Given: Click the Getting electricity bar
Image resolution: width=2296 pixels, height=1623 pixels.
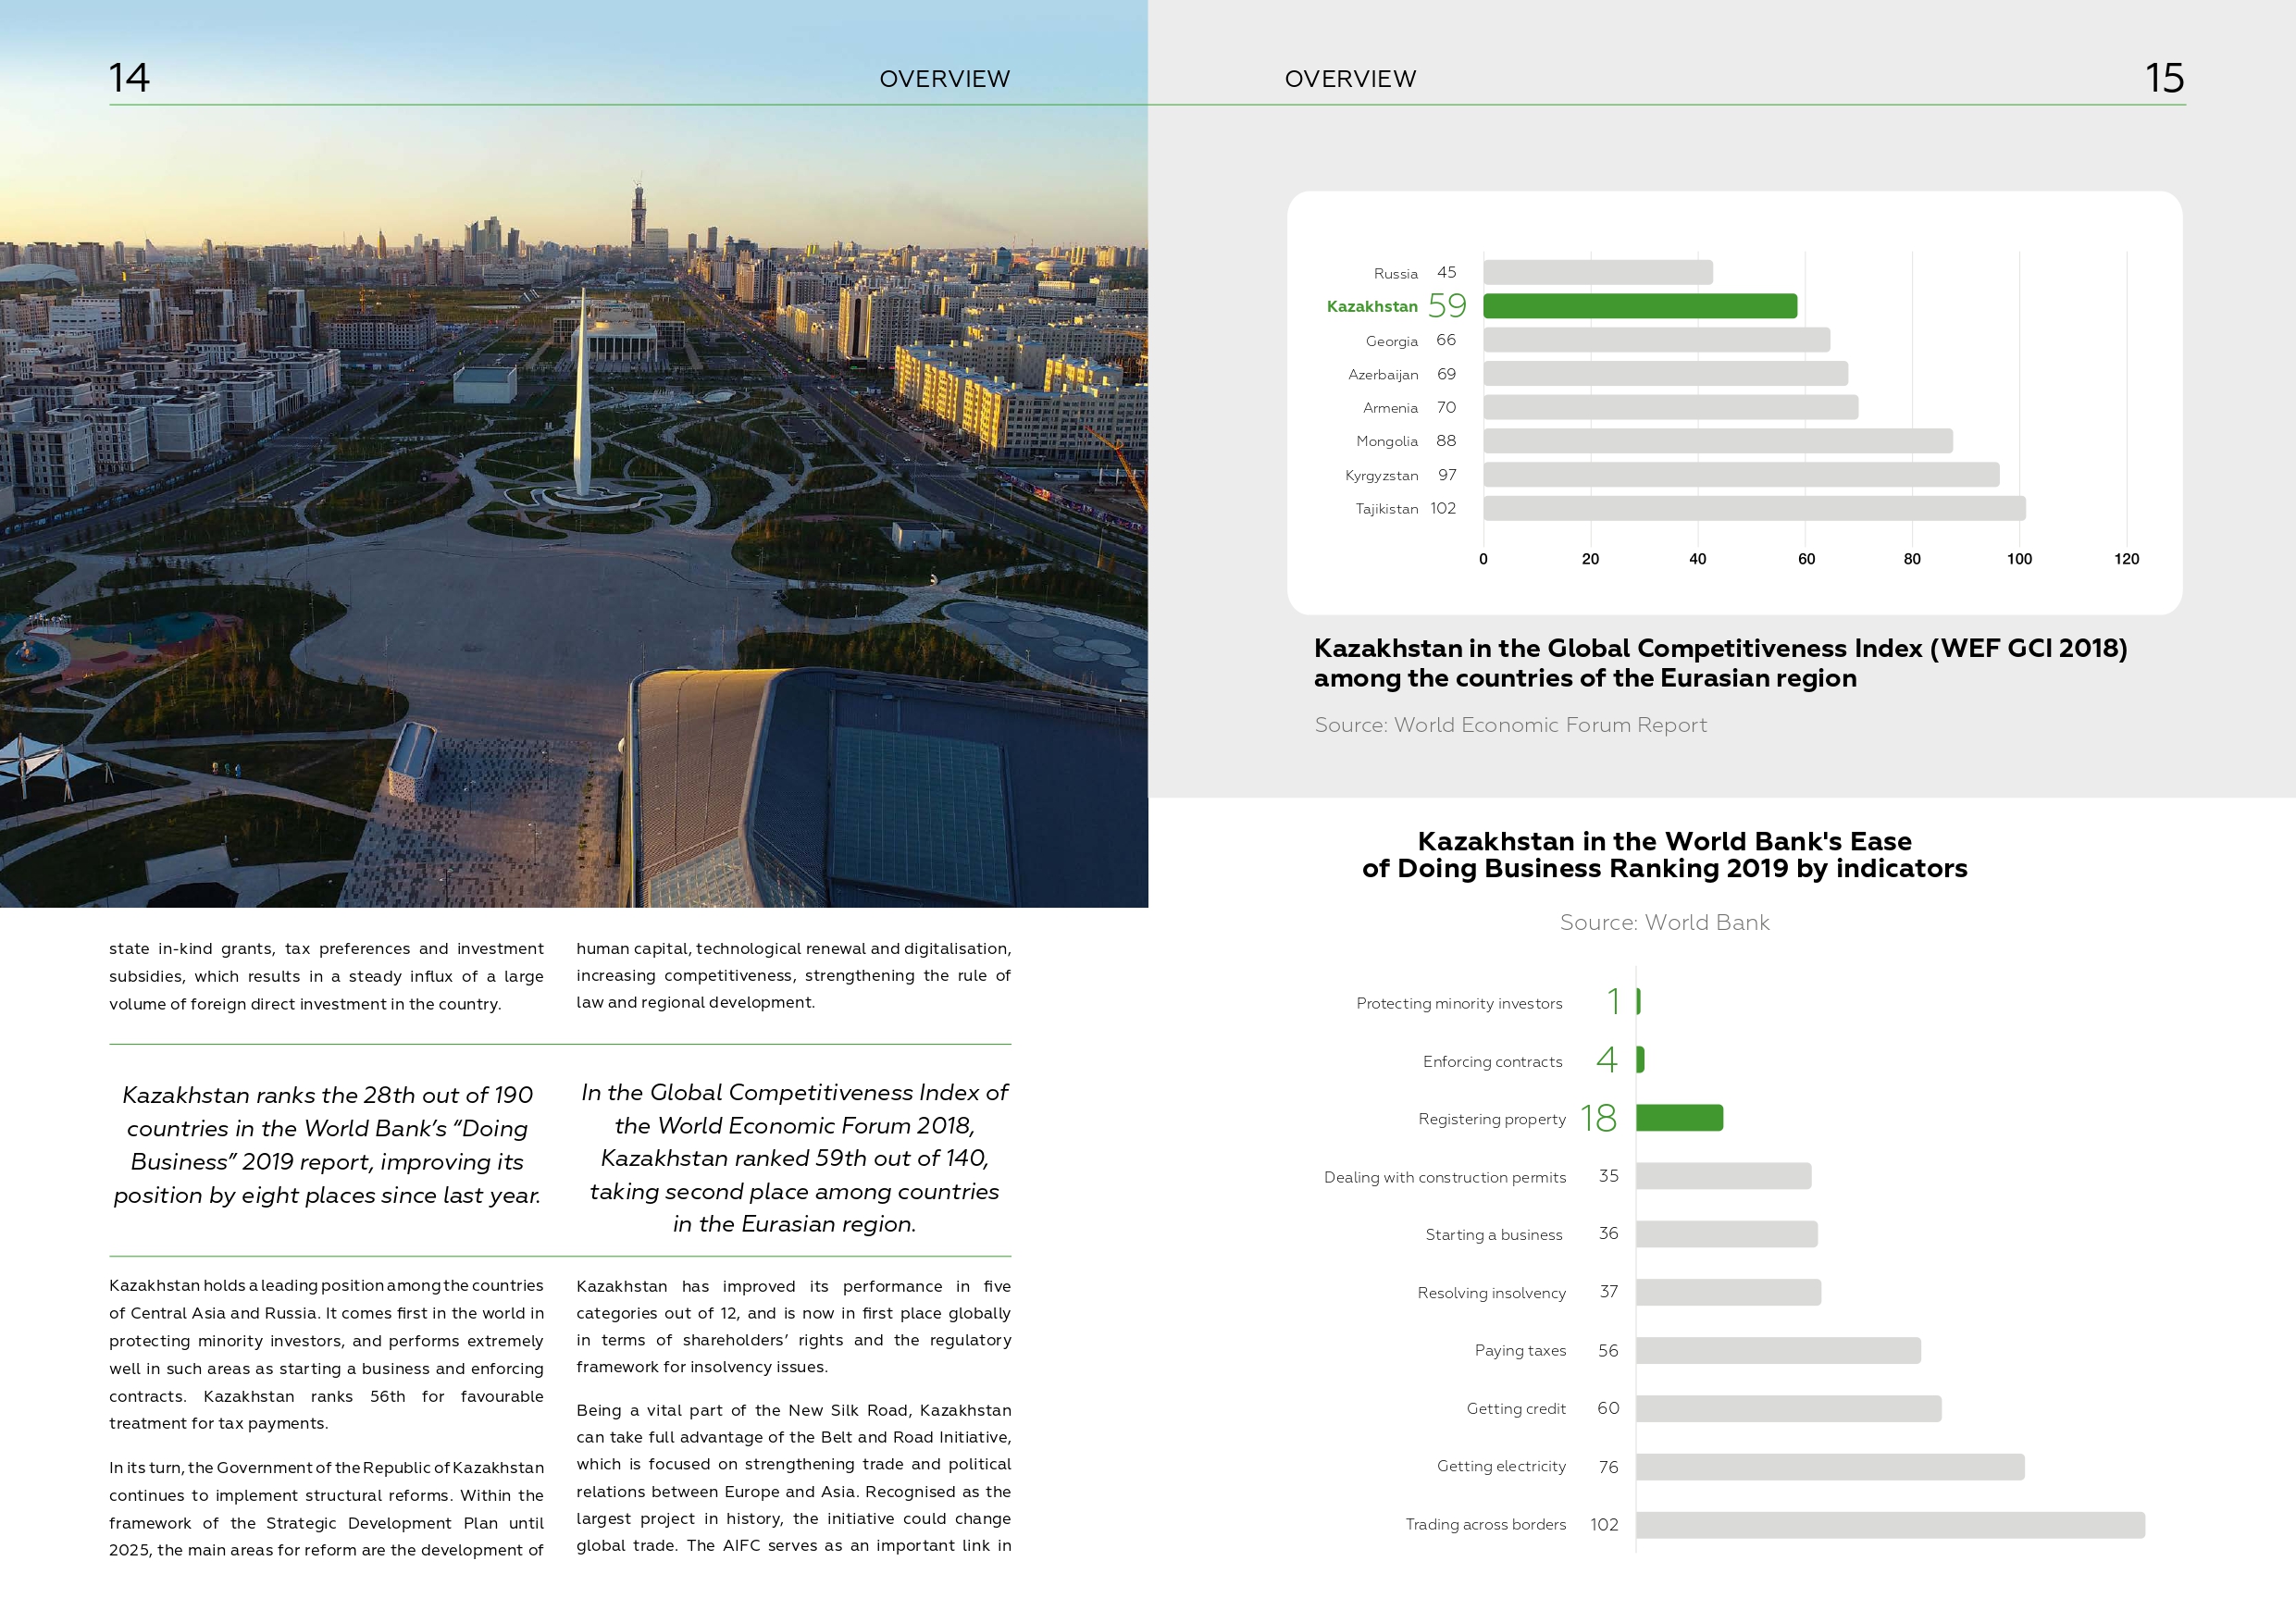Looking at the screenshot, I should click(x=1829, y=1466).
